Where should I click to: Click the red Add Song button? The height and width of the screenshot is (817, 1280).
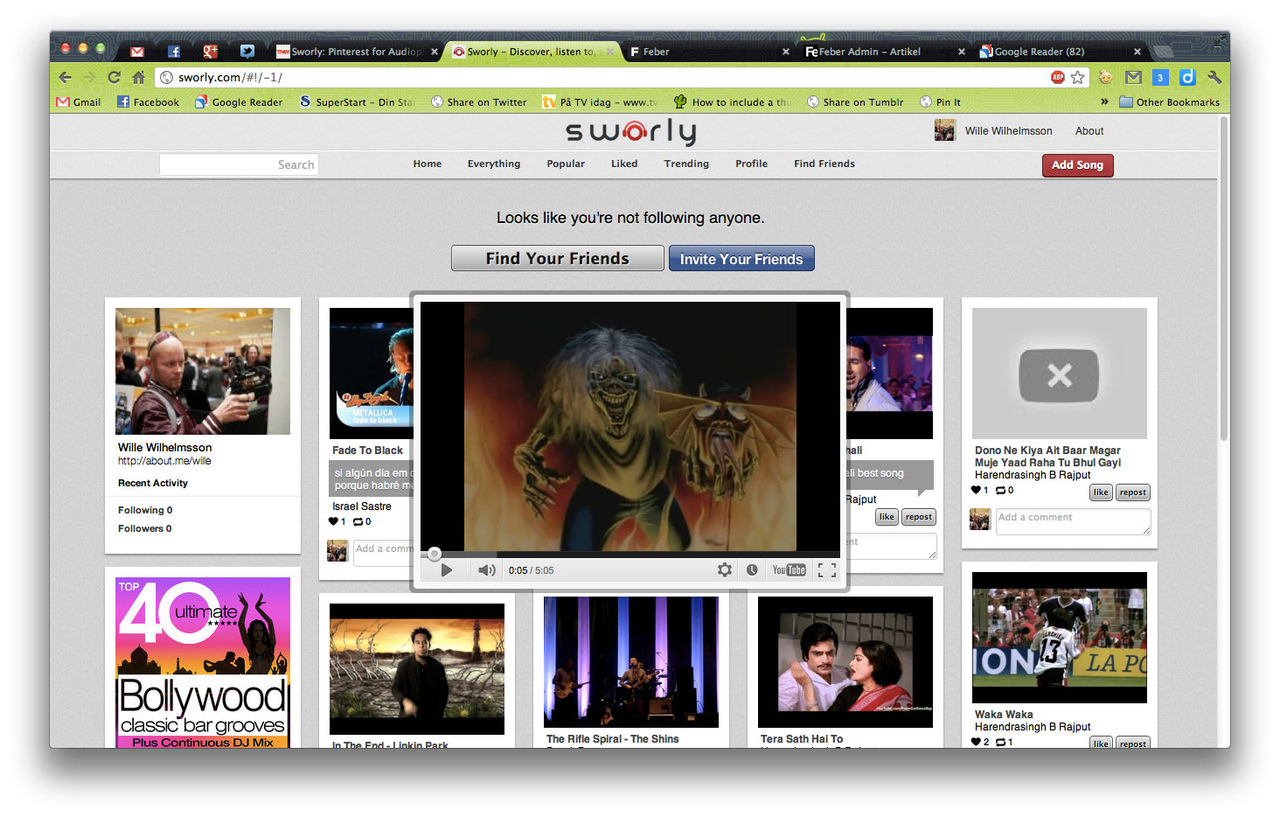(x=1077, y=165)
